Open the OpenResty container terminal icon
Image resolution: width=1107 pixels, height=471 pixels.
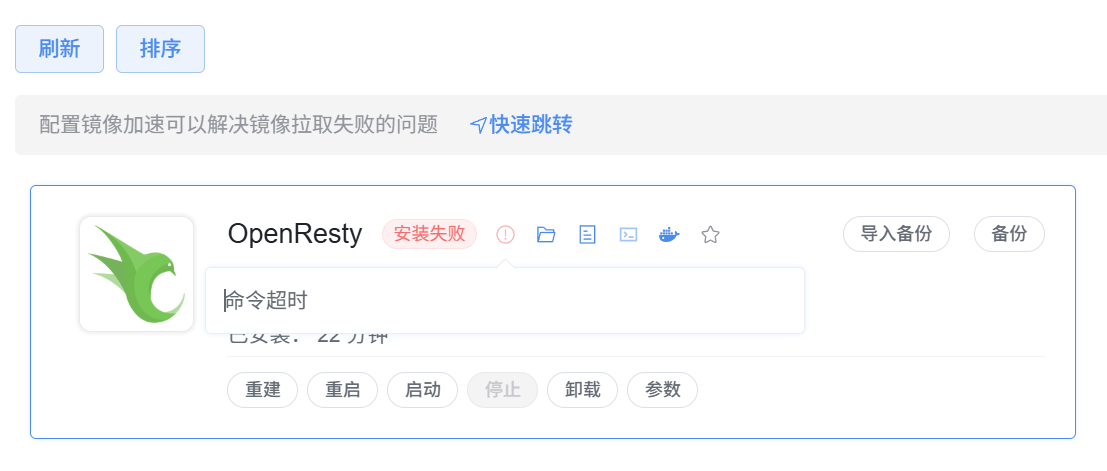tap(628, 235)
